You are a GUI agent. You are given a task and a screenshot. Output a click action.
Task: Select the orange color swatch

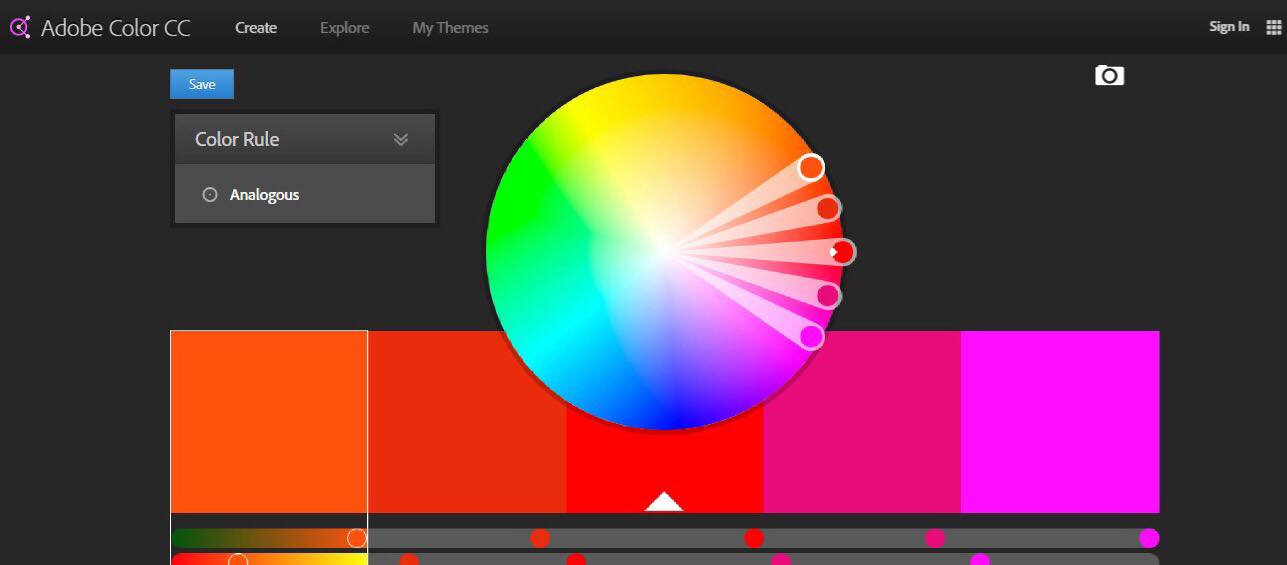point(269,420)
